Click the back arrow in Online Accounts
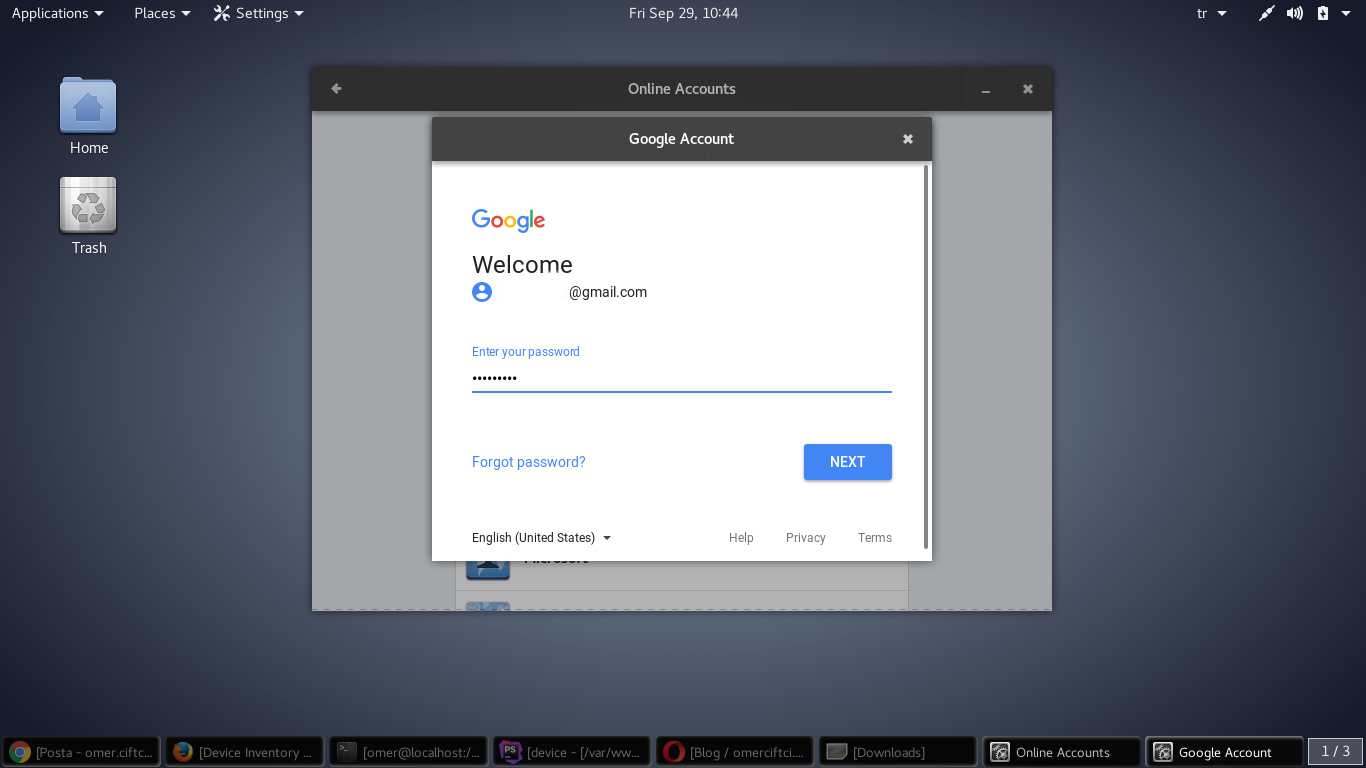 (x=336, y=89)
